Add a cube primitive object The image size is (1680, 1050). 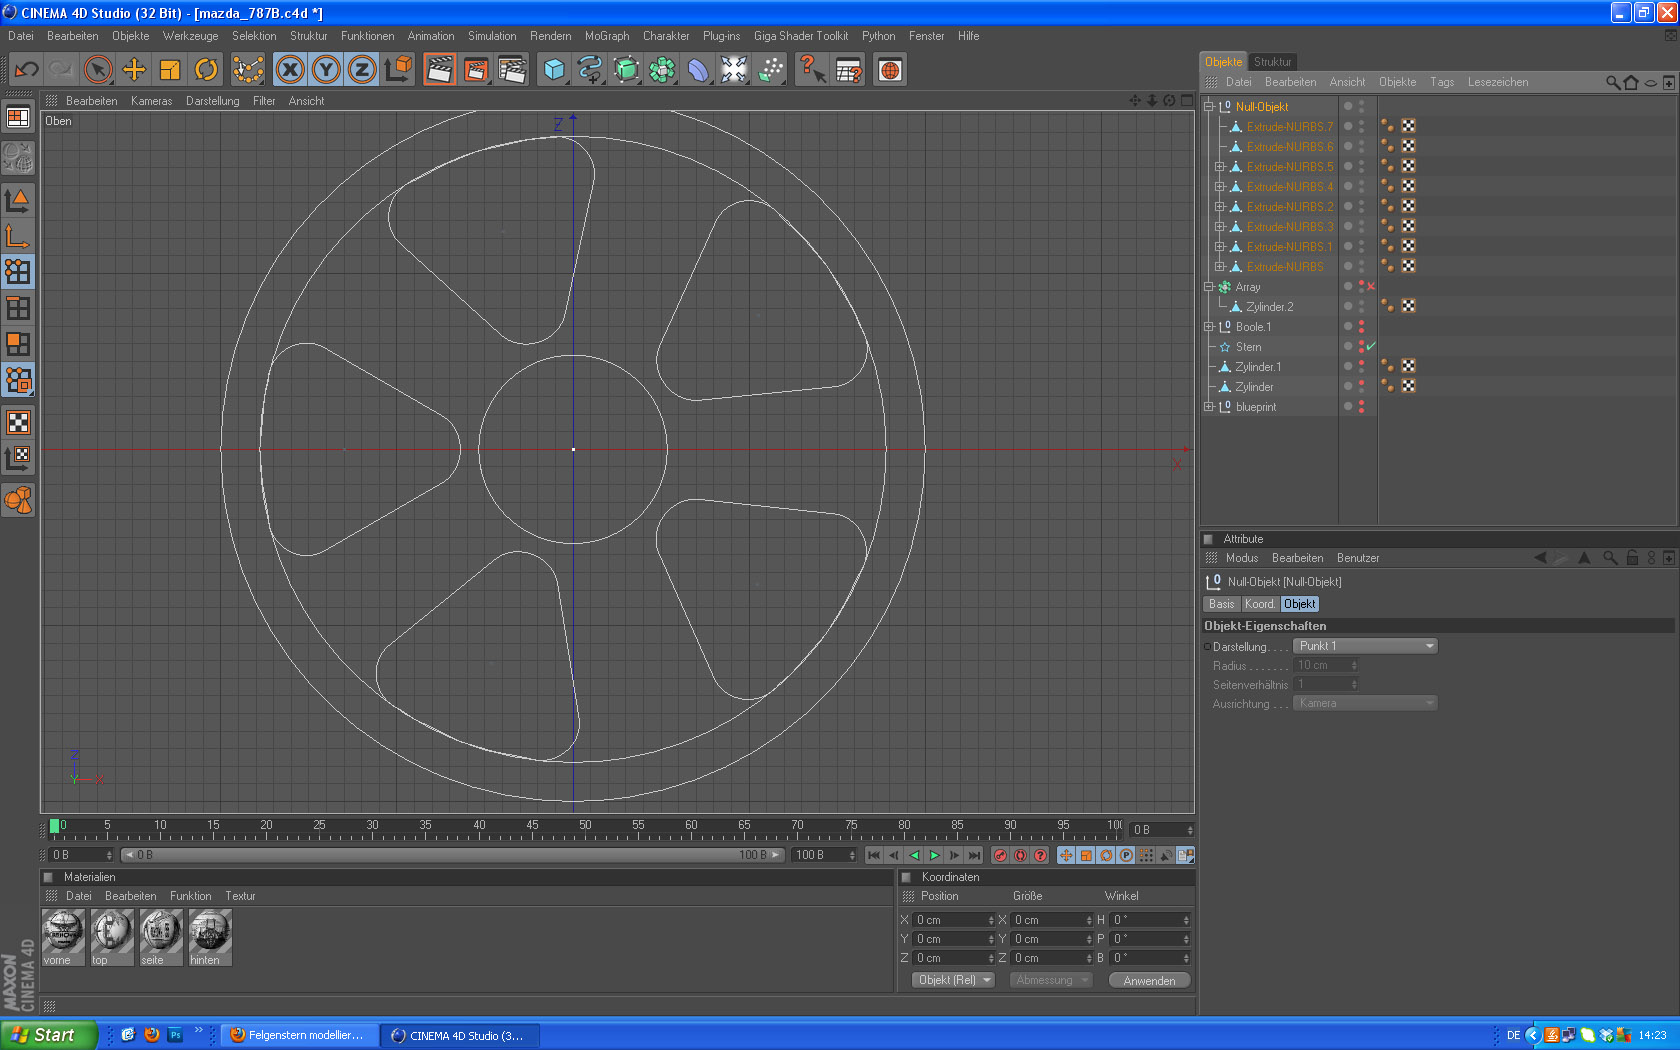[x=554, y=70]
